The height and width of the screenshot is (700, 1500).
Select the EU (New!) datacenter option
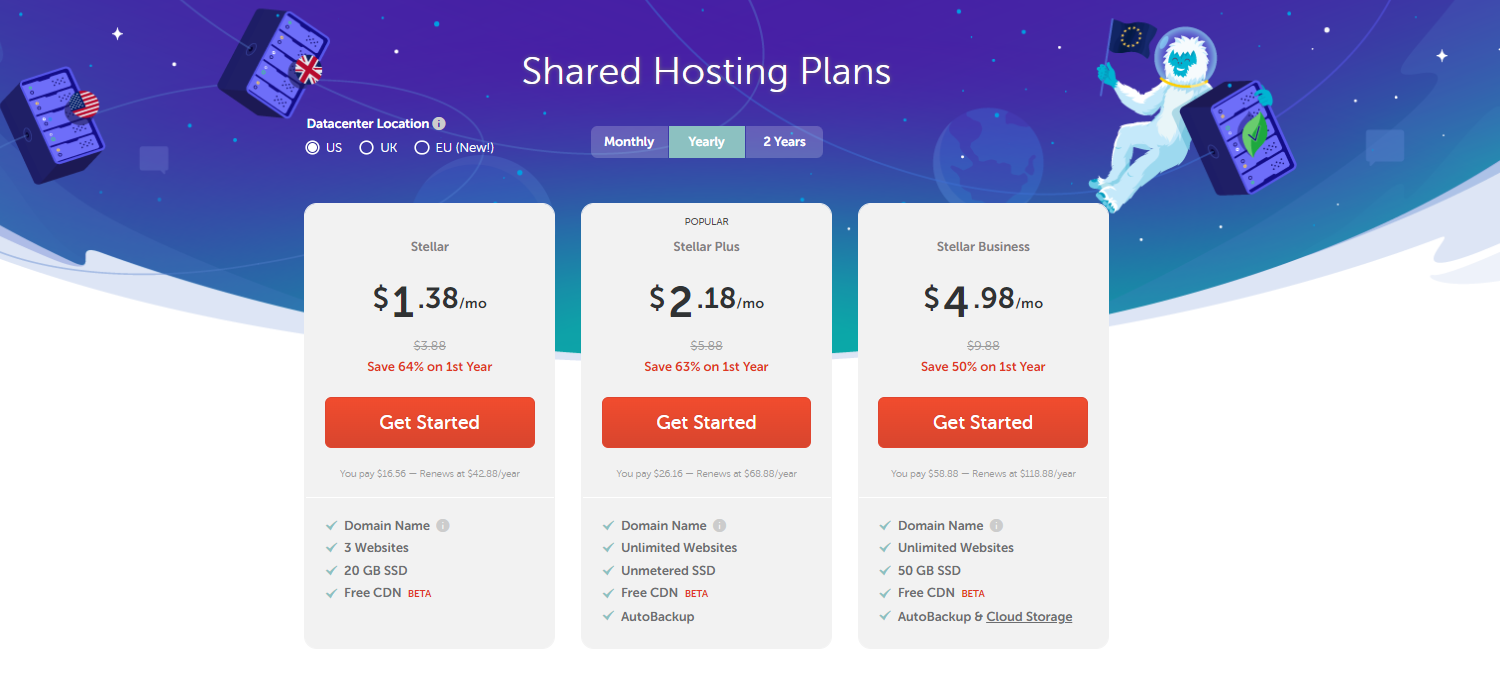point(422,148)
